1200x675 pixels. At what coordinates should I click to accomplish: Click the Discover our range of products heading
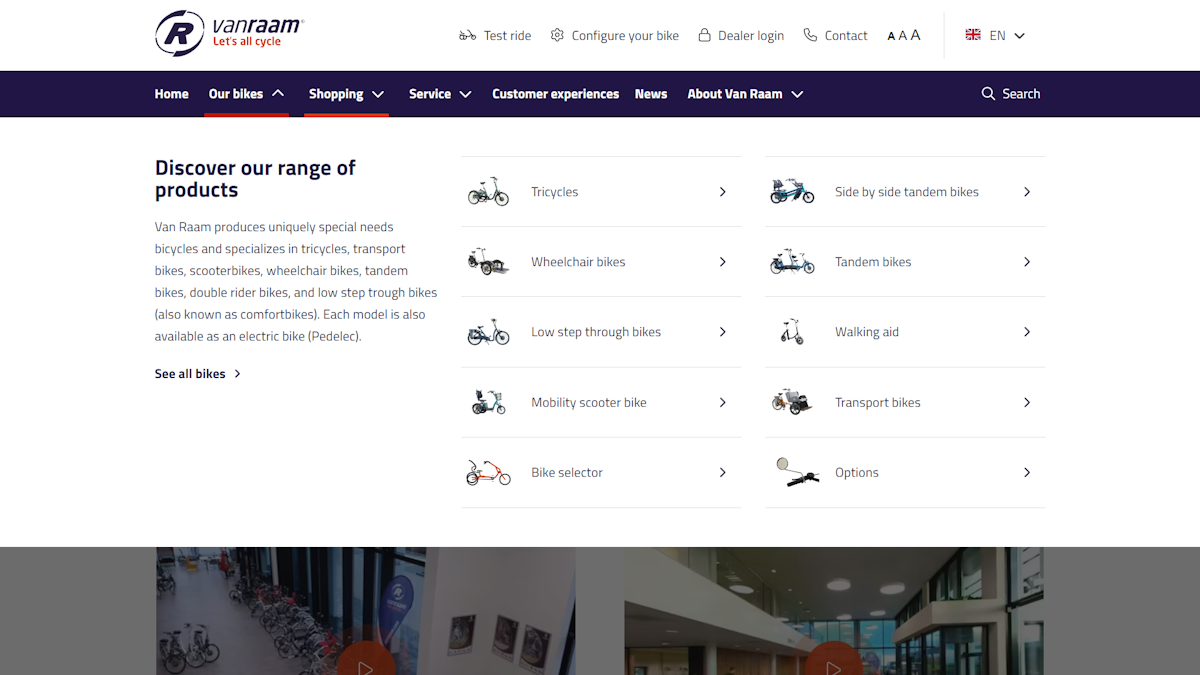pos(255,179)
